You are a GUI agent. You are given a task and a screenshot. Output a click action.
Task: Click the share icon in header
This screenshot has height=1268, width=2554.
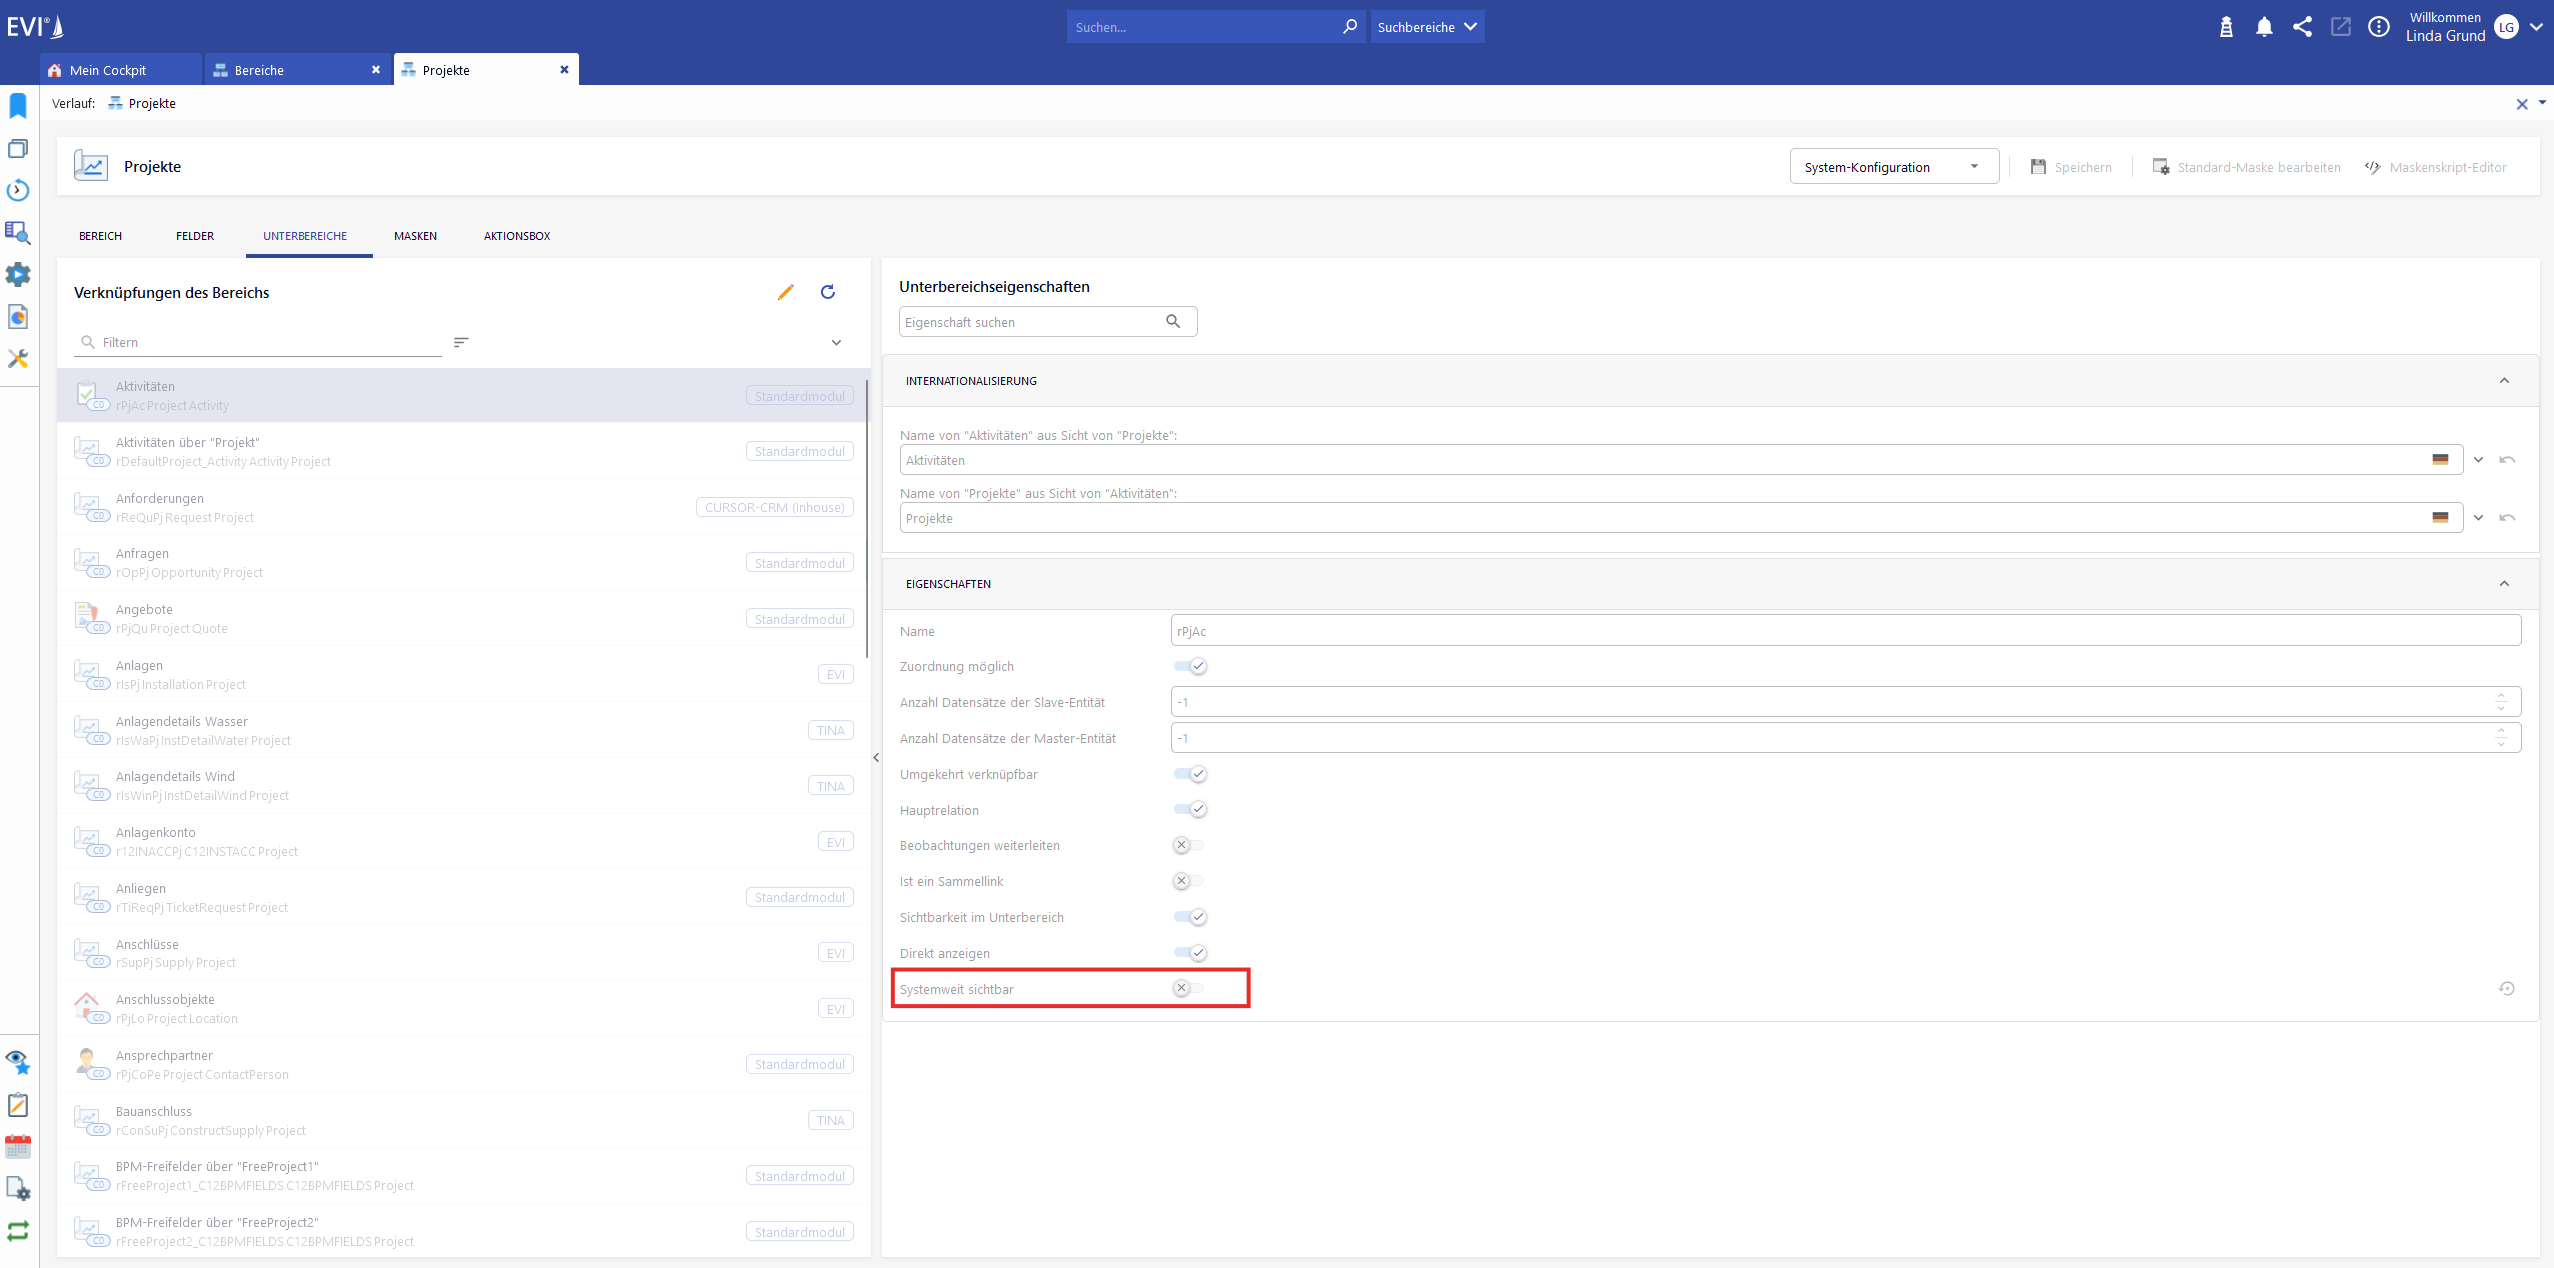(x=2302, y=27)
